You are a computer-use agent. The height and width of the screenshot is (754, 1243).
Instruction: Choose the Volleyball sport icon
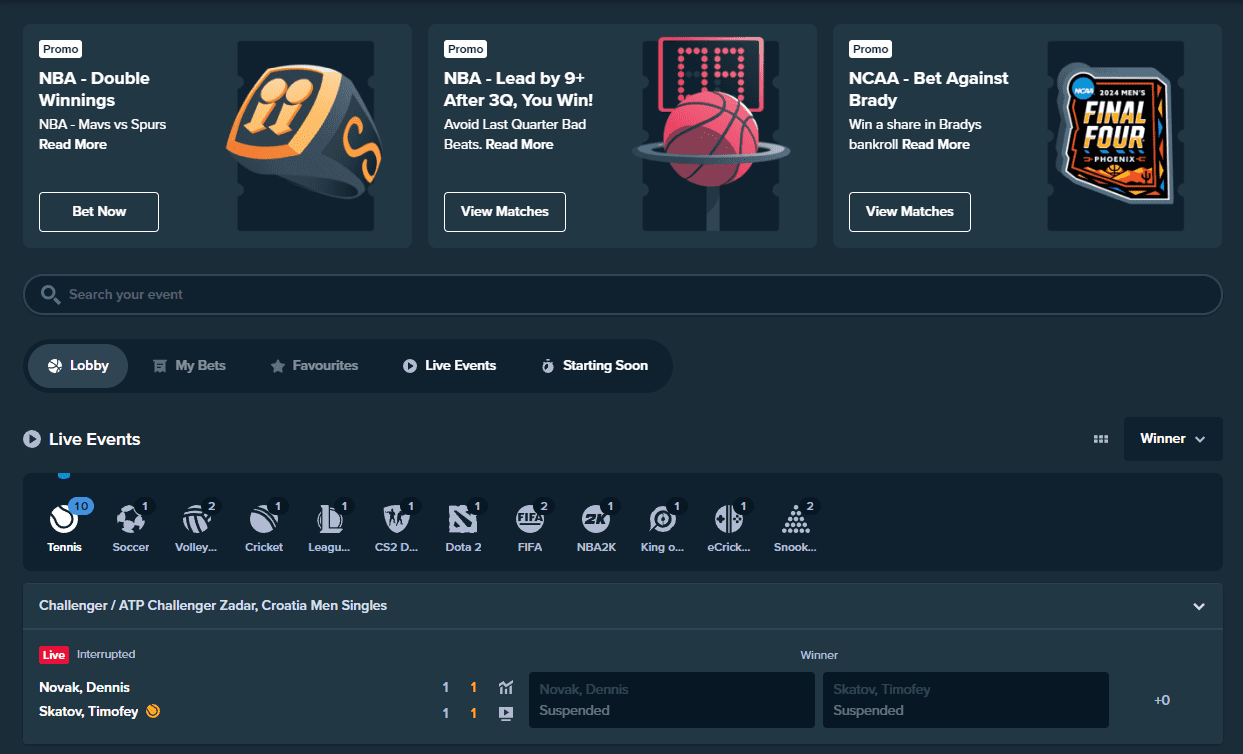[x=197, y=519]
